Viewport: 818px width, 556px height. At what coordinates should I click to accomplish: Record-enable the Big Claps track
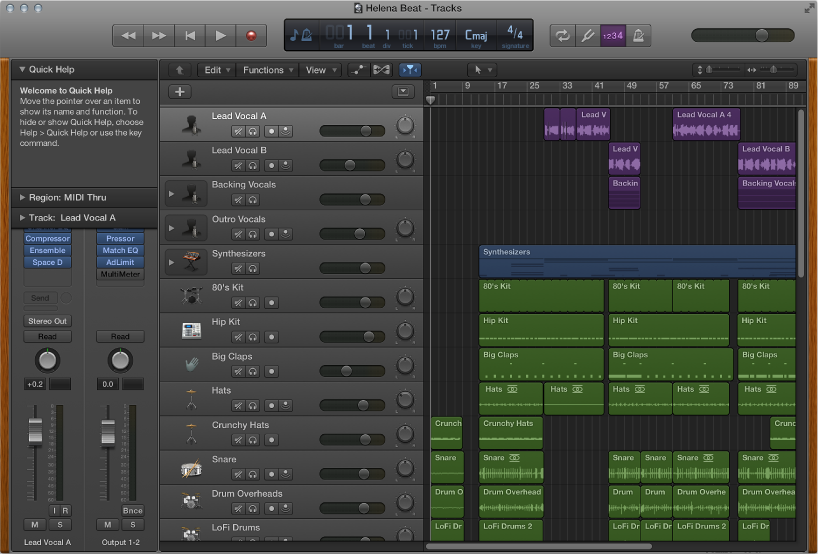click(271, 372)
